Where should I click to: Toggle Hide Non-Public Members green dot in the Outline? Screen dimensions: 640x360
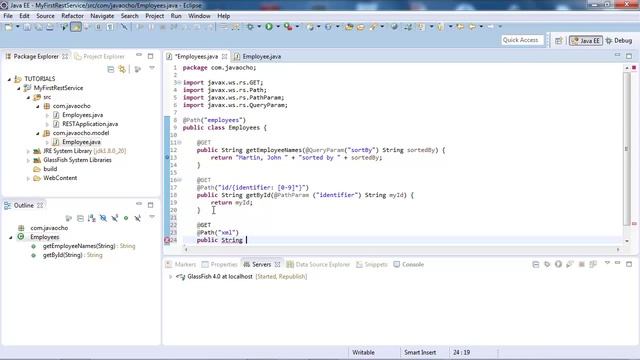(x=126, y=218)
